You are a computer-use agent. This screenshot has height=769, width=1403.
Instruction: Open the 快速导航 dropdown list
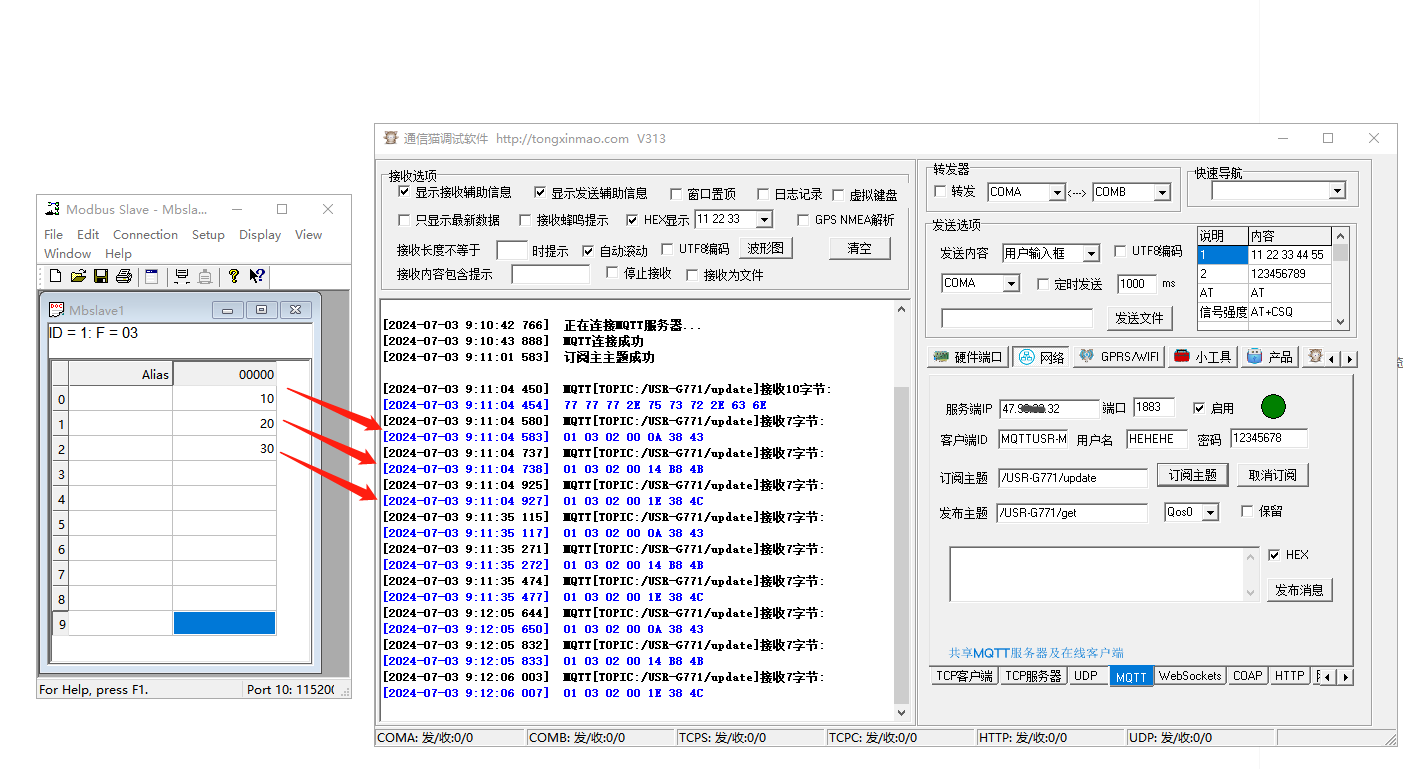coord(1337,191)
